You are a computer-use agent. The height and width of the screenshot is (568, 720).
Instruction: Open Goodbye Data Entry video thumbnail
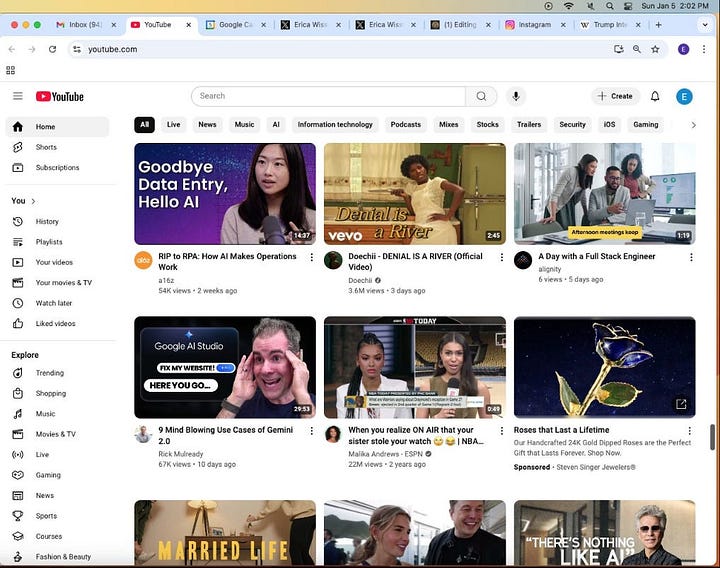[x=225, y=194]
